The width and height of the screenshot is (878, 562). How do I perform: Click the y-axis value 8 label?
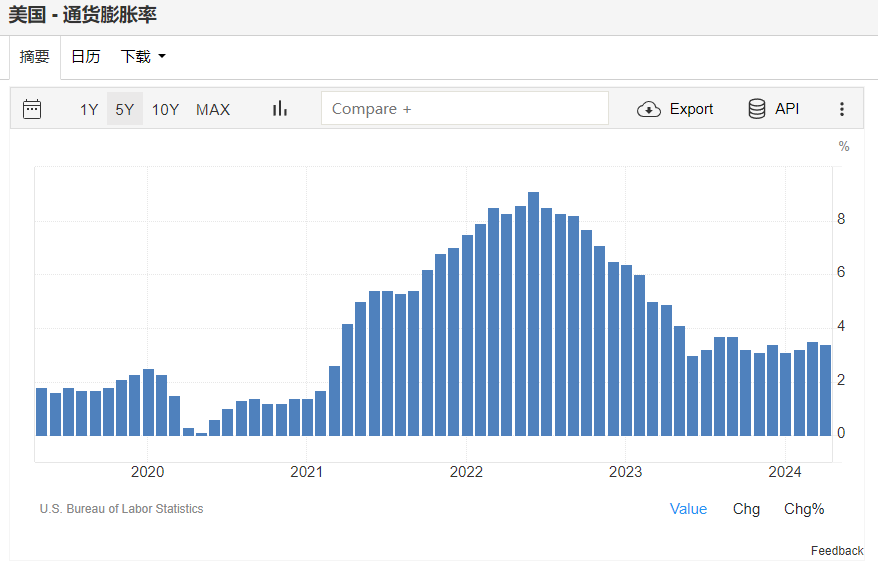click(x=841, y=219)
